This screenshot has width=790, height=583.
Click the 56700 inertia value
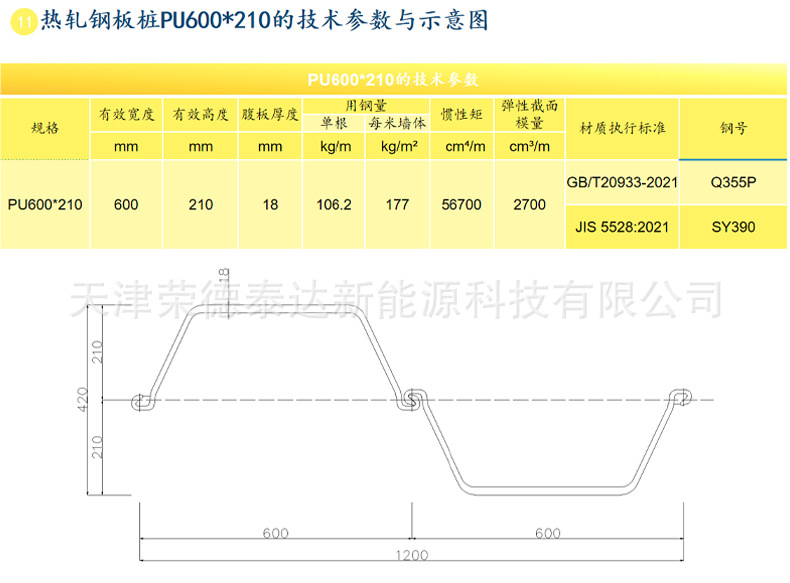point(462,205)
